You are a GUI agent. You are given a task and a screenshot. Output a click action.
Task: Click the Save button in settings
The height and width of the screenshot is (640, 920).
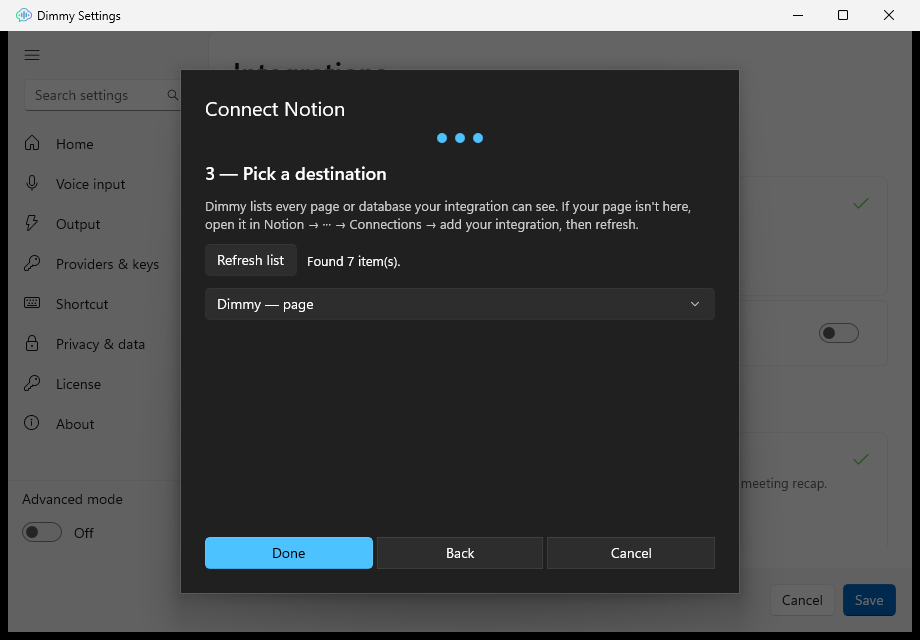(869, 600)
